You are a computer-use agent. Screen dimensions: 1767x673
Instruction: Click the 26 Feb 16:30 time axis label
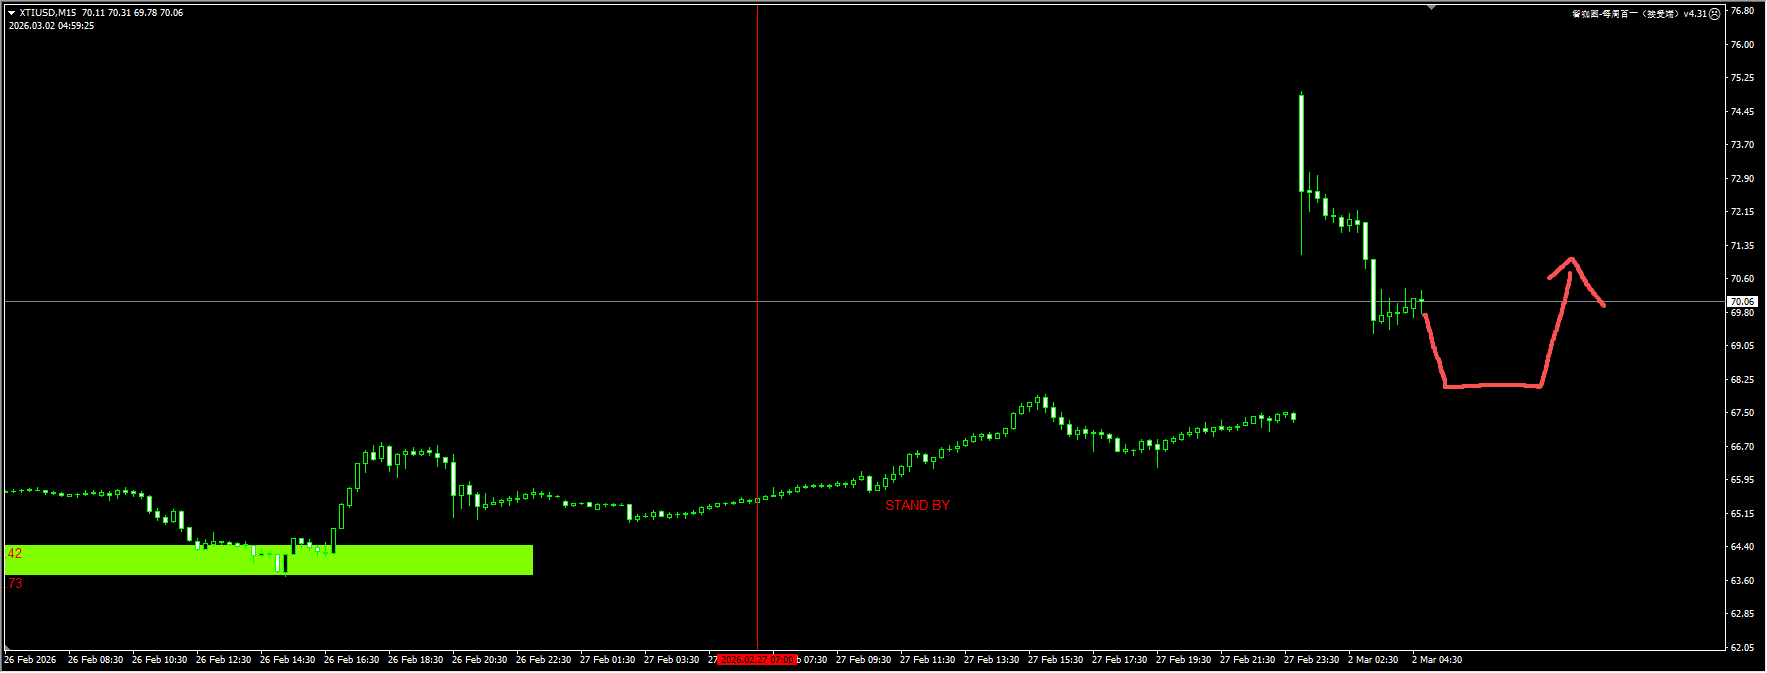[351, 660]
